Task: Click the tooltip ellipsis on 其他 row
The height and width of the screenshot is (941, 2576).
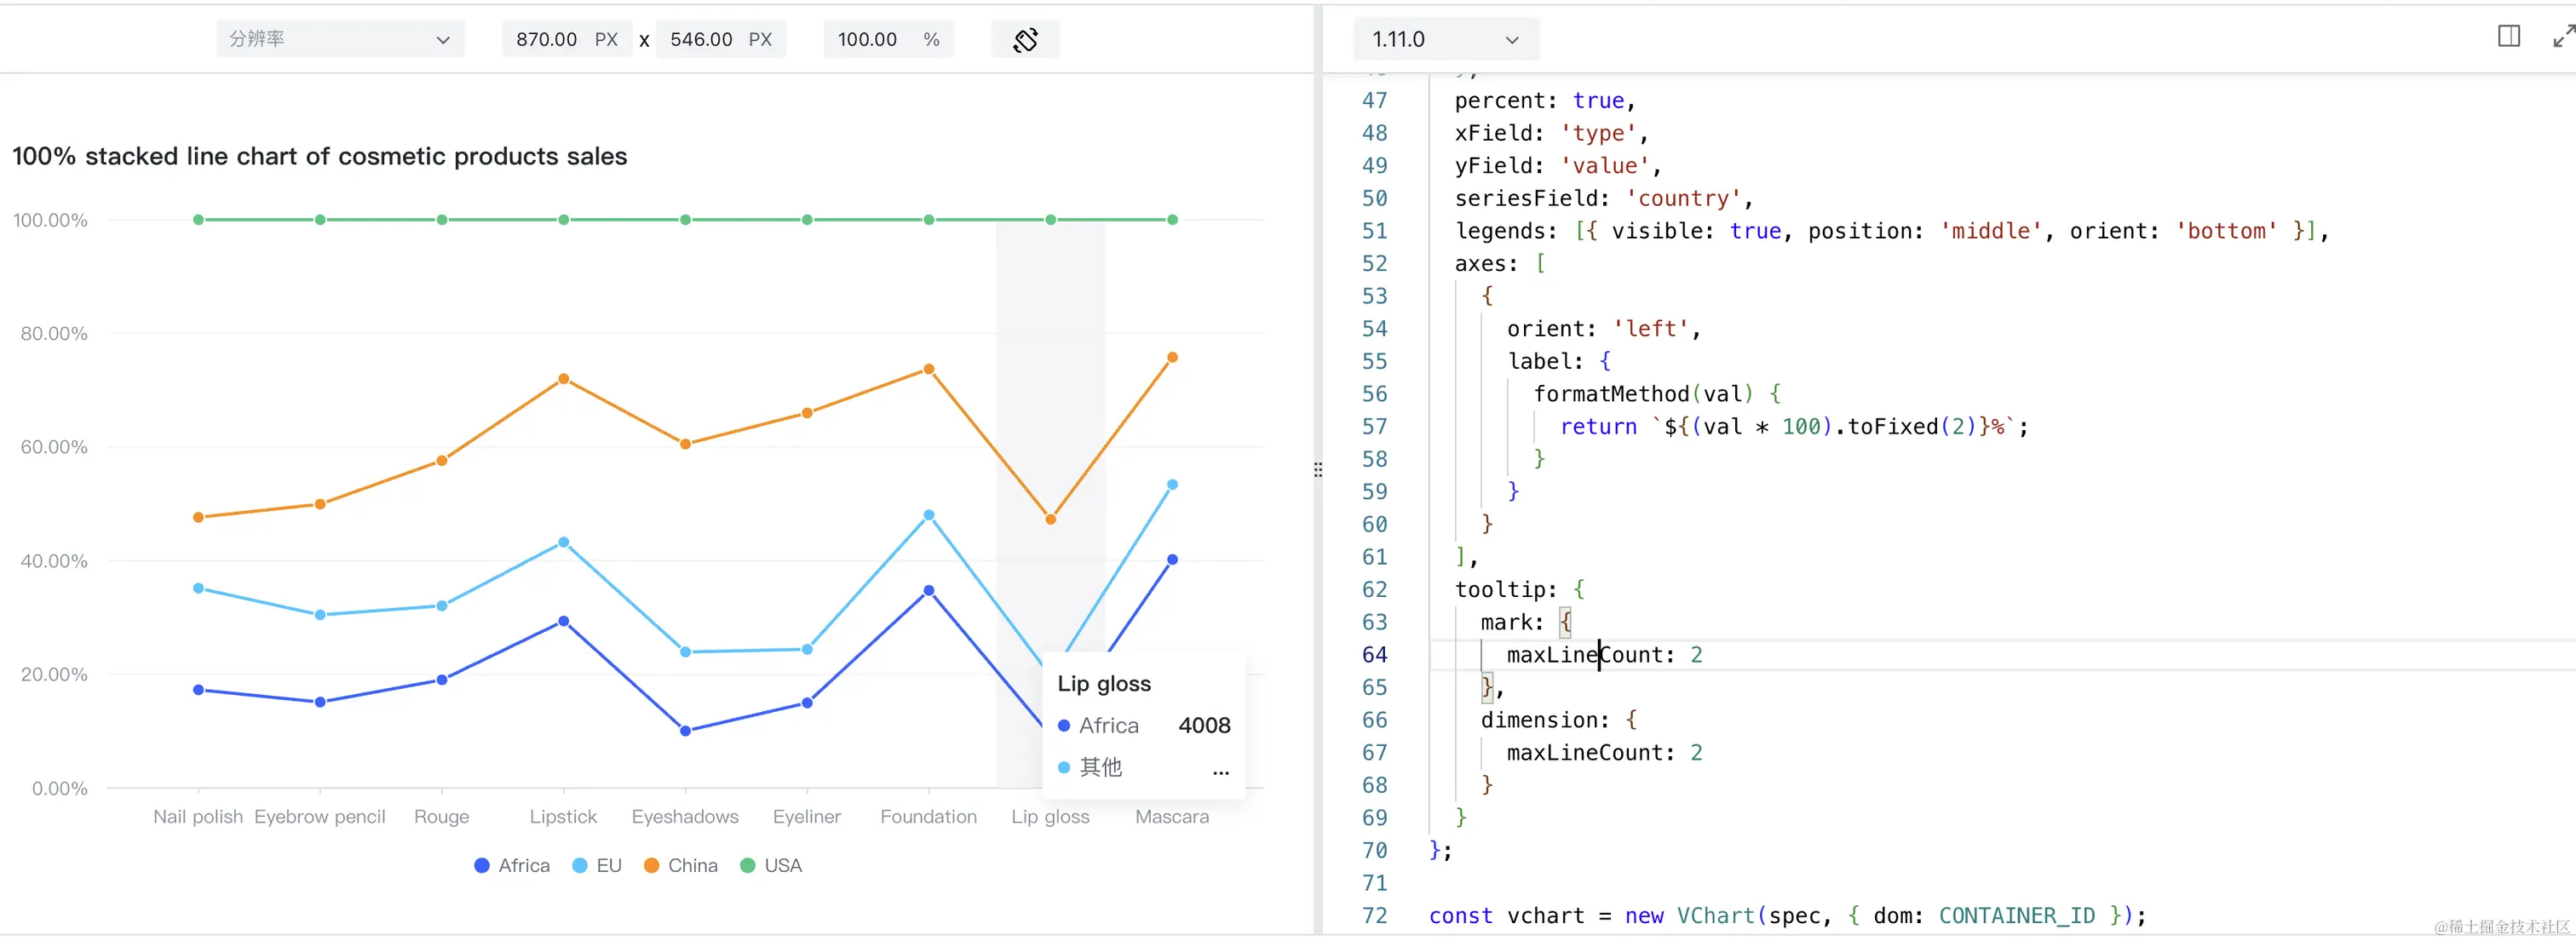Action: 1220,770
